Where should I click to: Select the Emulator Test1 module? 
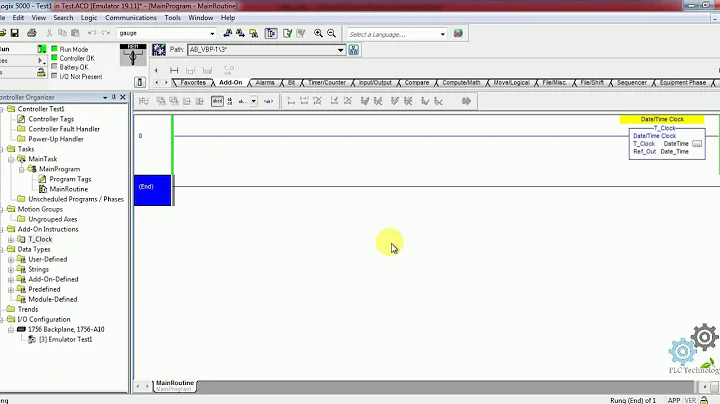66,340
